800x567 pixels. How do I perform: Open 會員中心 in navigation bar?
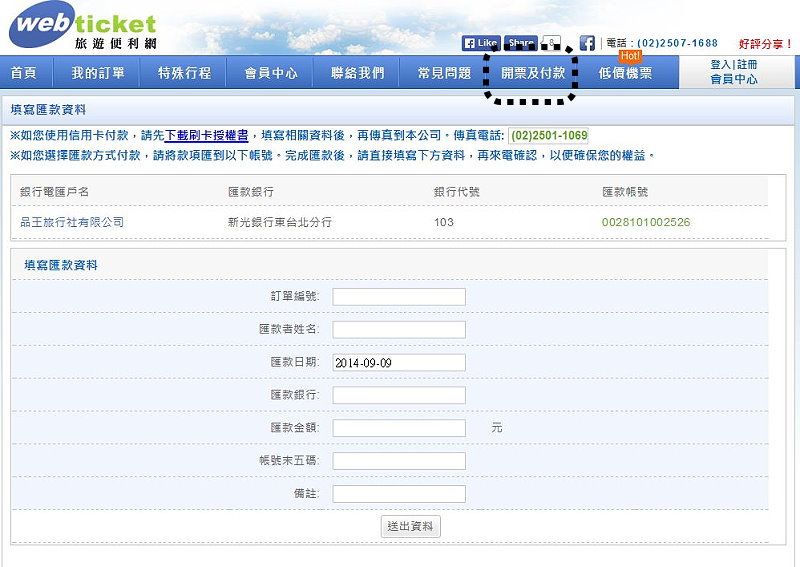[271, 73]
